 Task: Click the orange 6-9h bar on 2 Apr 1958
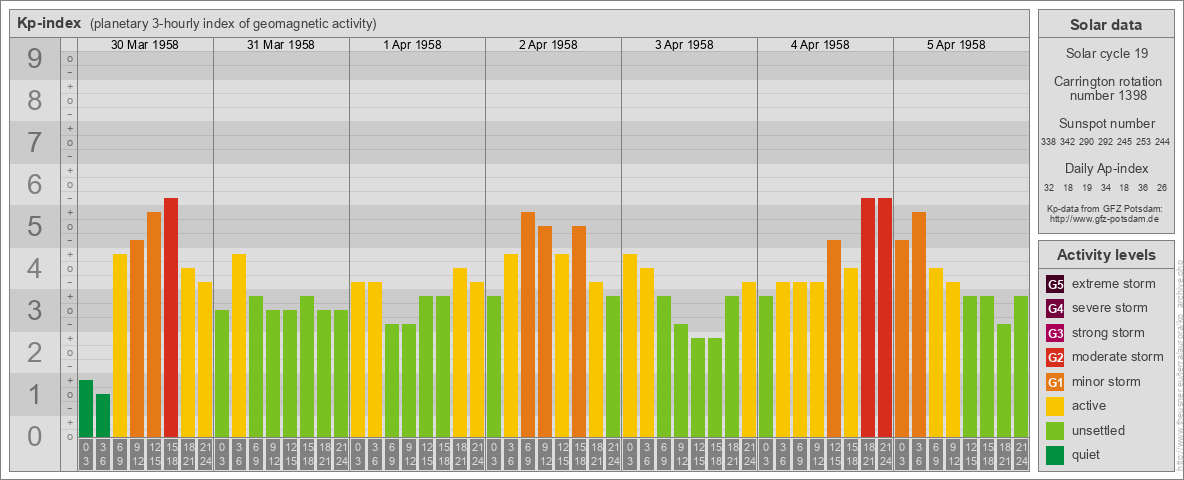(528, 324)
